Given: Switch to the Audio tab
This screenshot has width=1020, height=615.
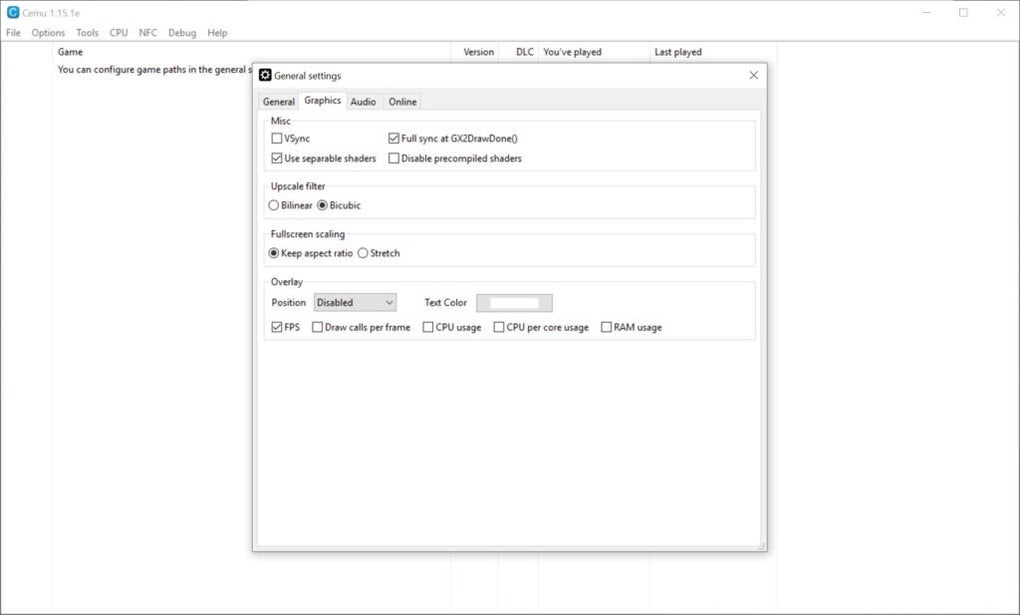Looking at the screenshot, I should point(363,102).
